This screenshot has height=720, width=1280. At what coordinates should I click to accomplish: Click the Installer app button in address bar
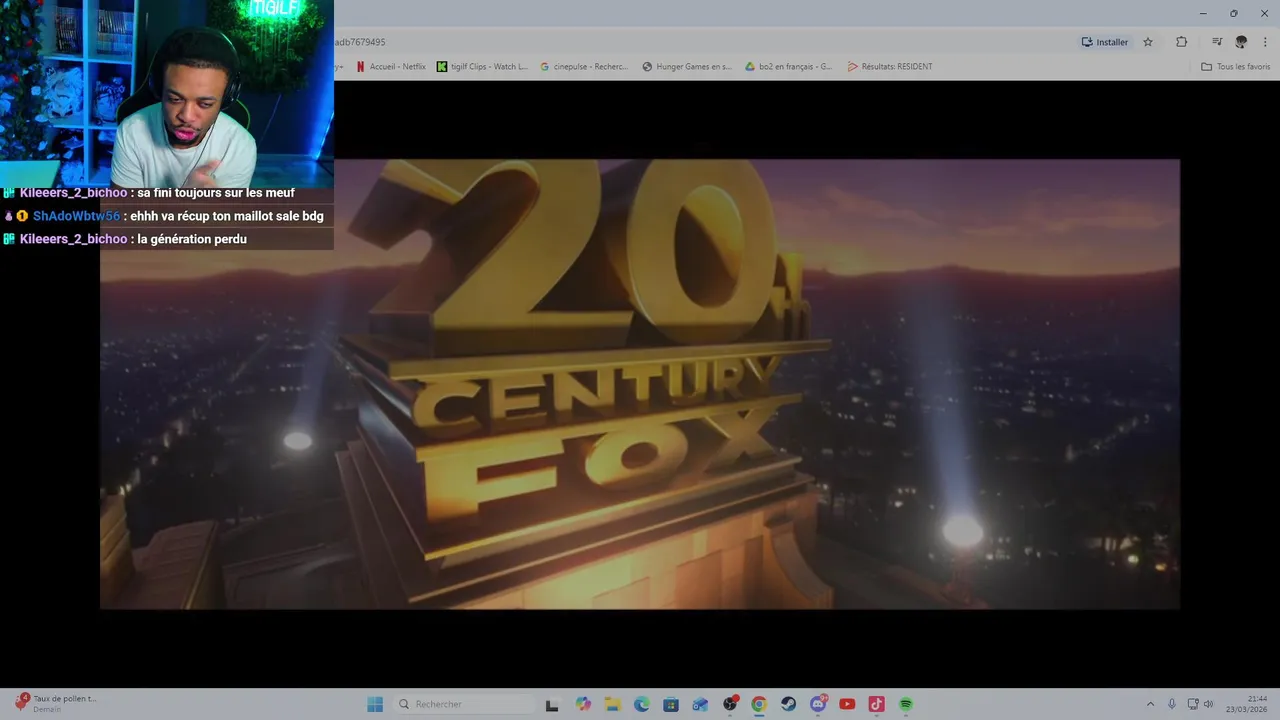[x=1104, y=42]
